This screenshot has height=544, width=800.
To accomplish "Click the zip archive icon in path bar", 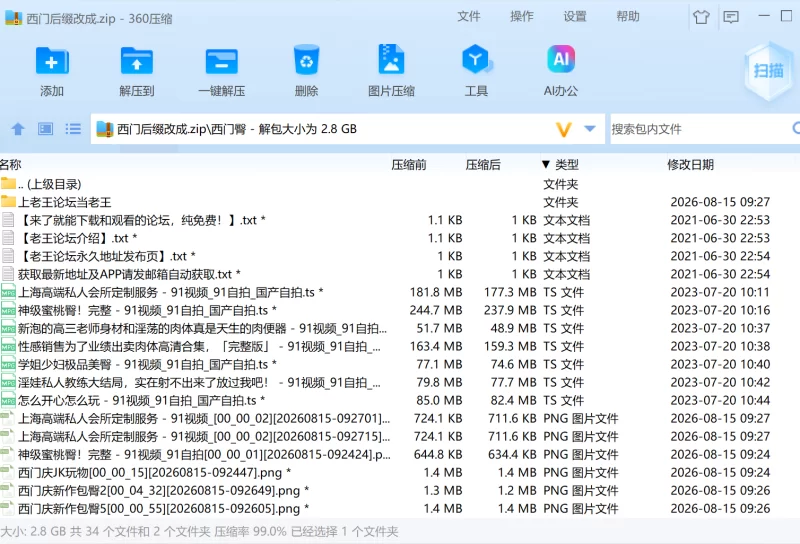I will coord(105,129).
